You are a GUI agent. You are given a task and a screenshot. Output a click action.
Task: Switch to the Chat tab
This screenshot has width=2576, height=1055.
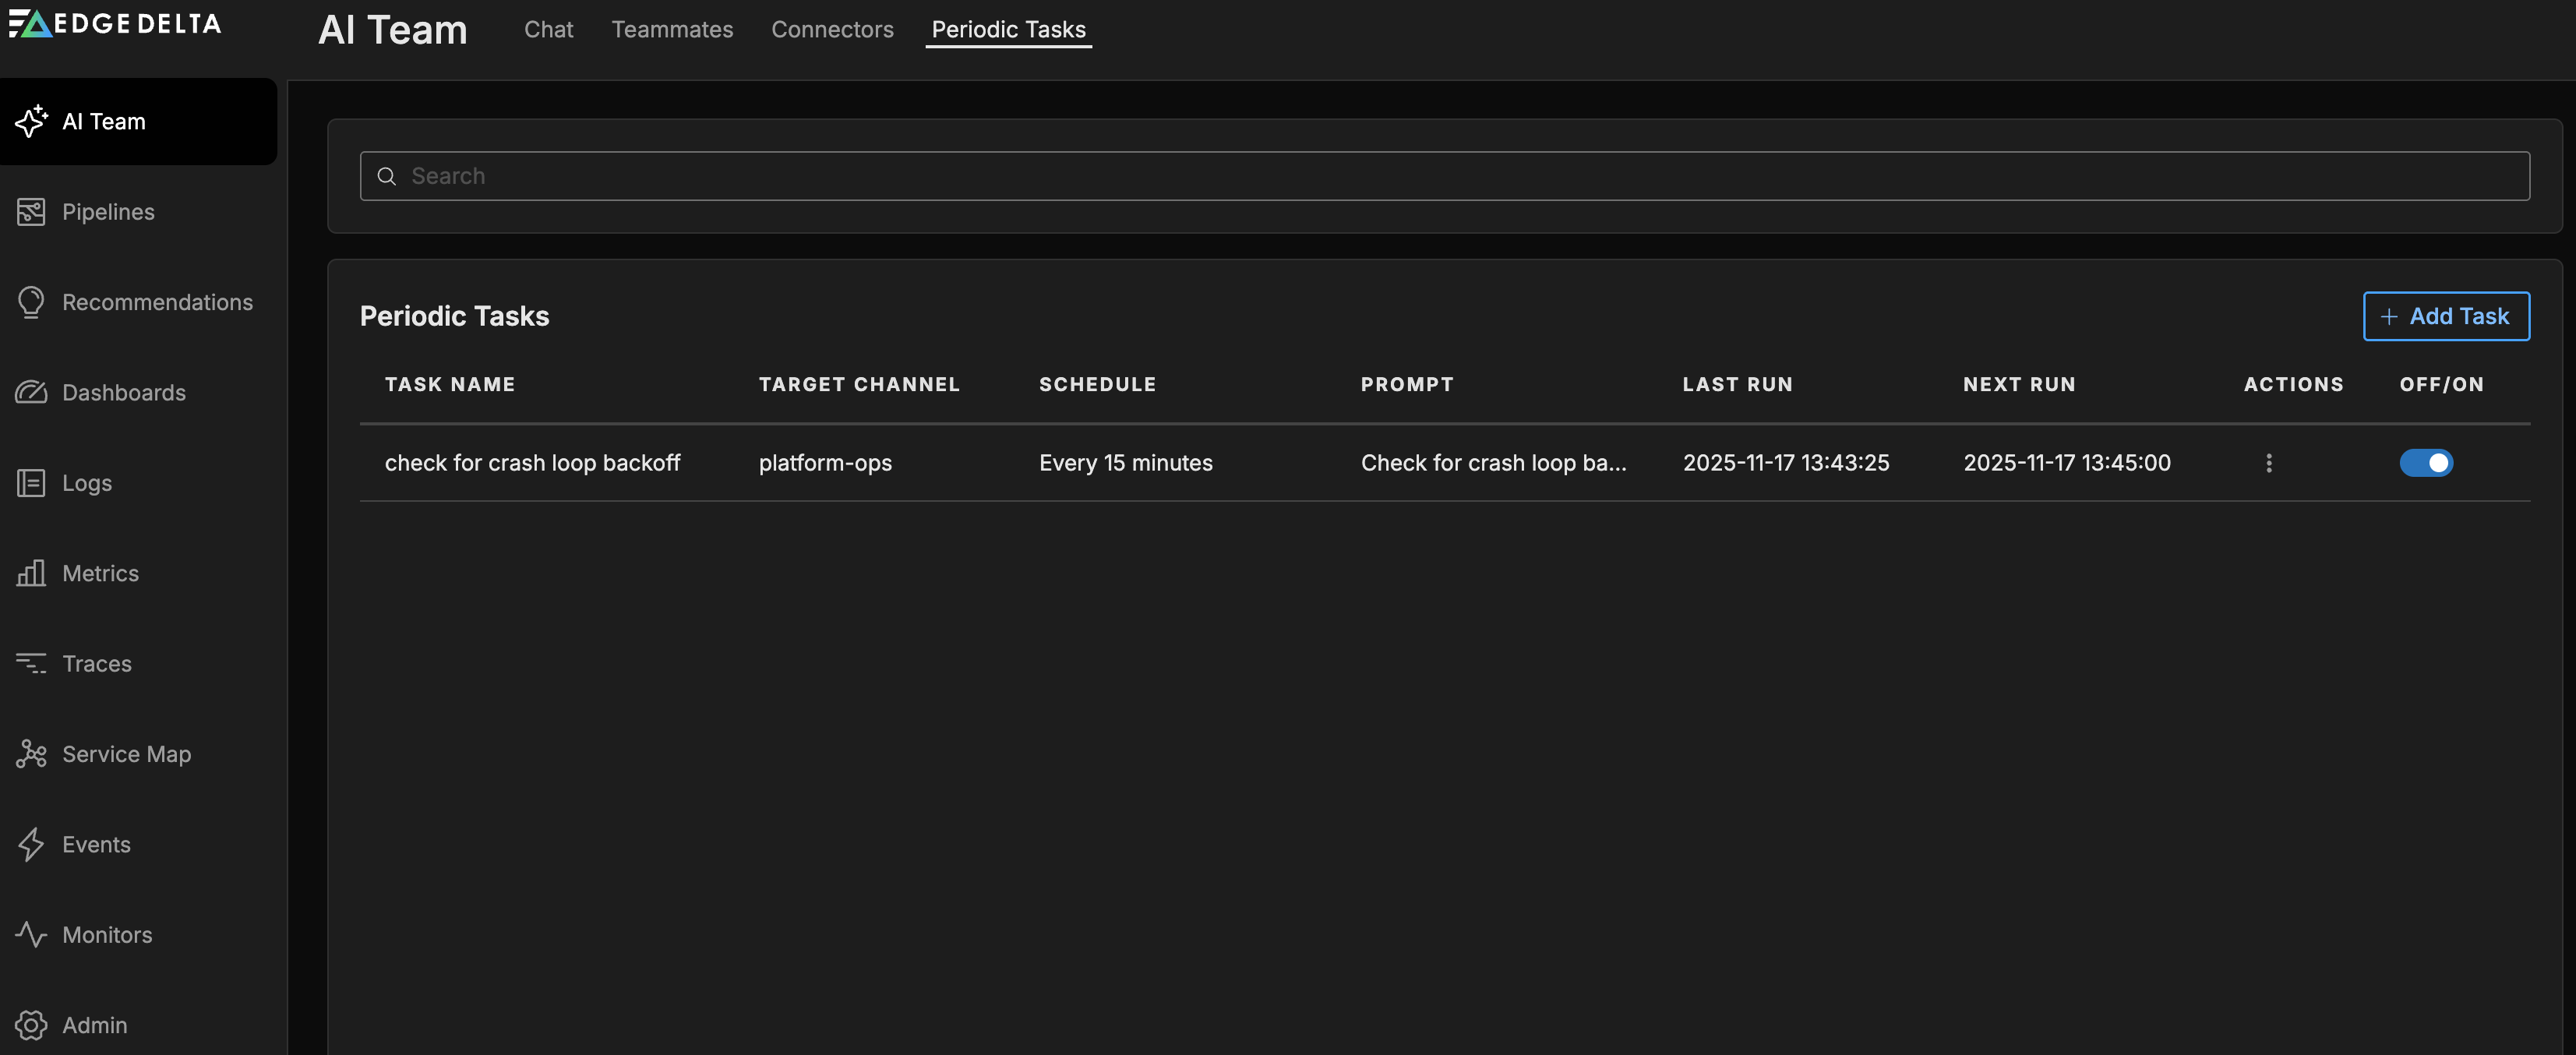point(548,29)
